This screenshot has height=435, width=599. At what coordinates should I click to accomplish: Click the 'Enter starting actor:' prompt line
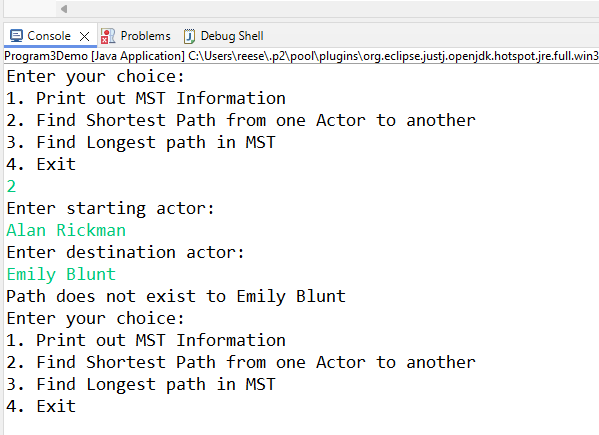point(110,209)
